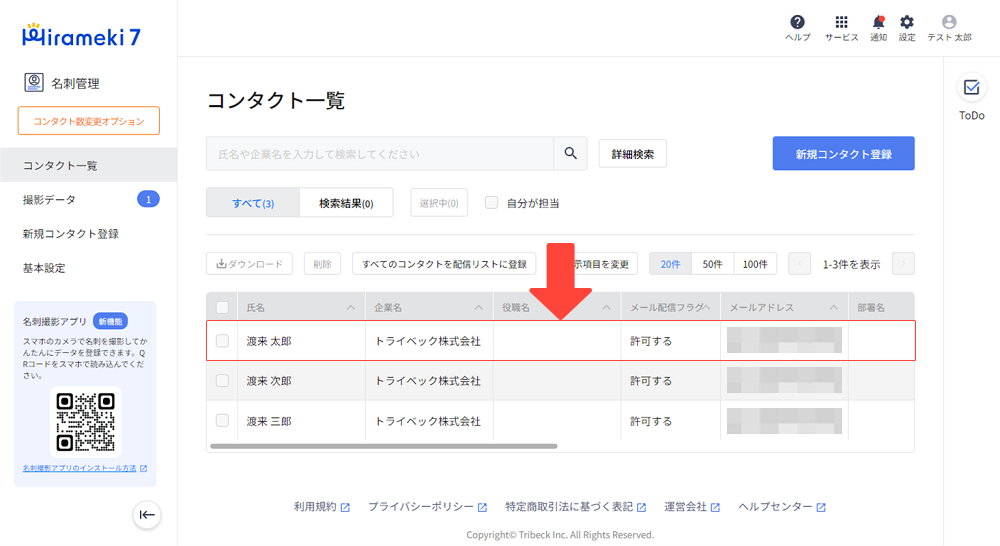
Task: Open the ToDo checkbox icon
Action: [971, 87]
